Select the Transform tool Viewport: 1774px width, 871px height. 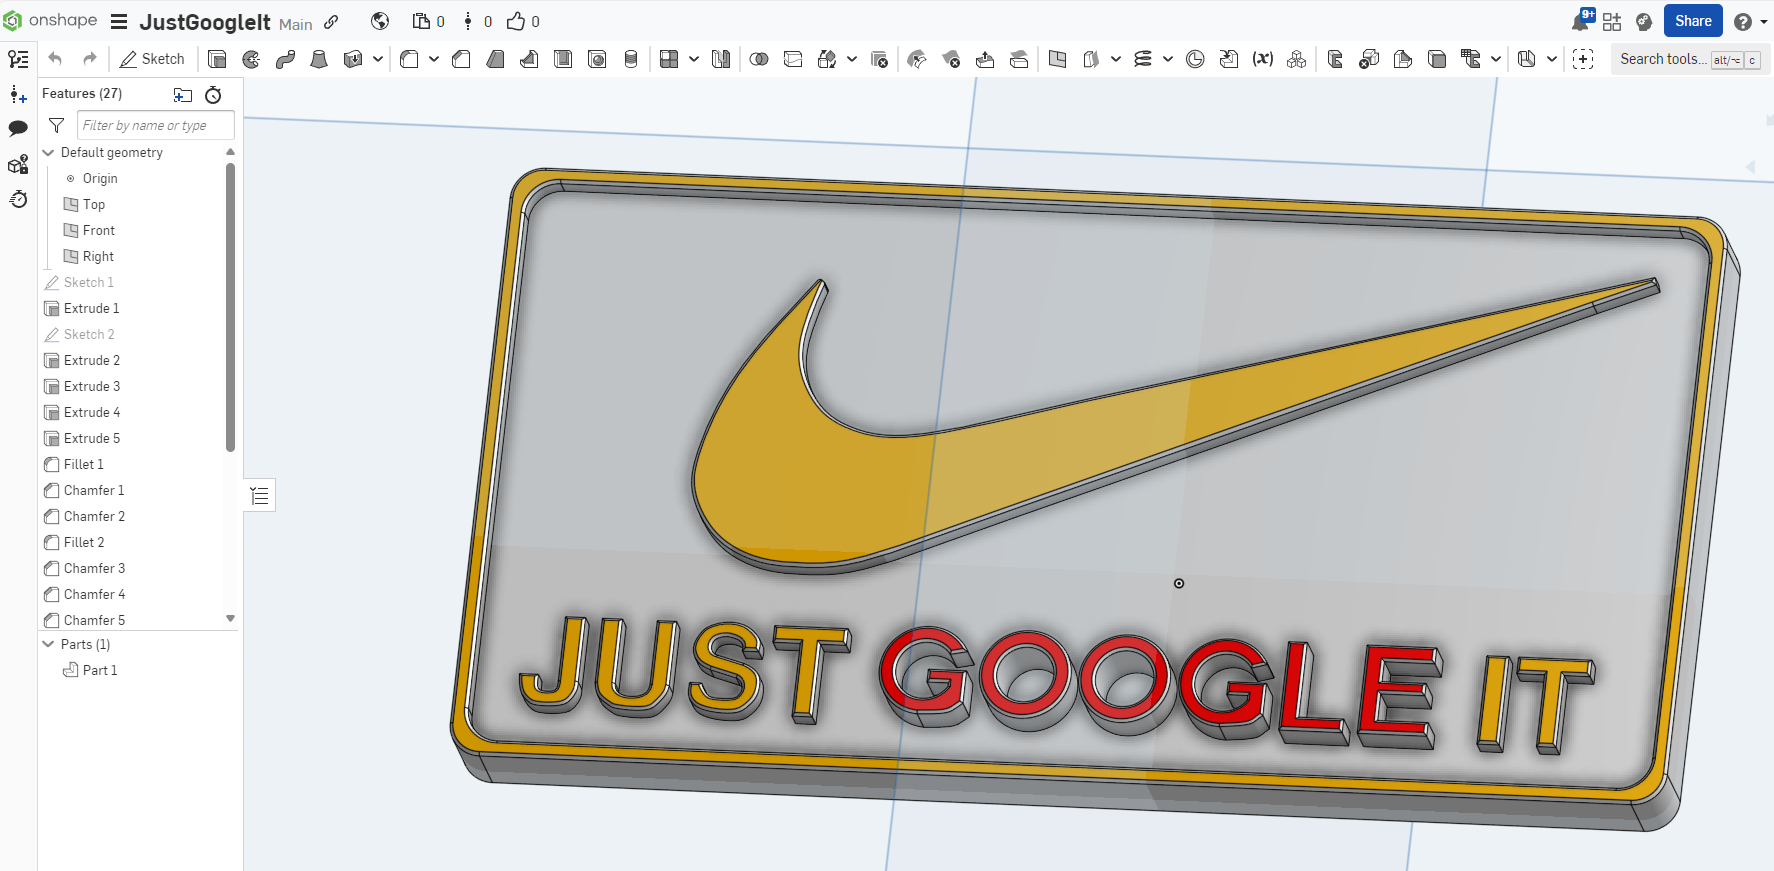pos(827,59)
